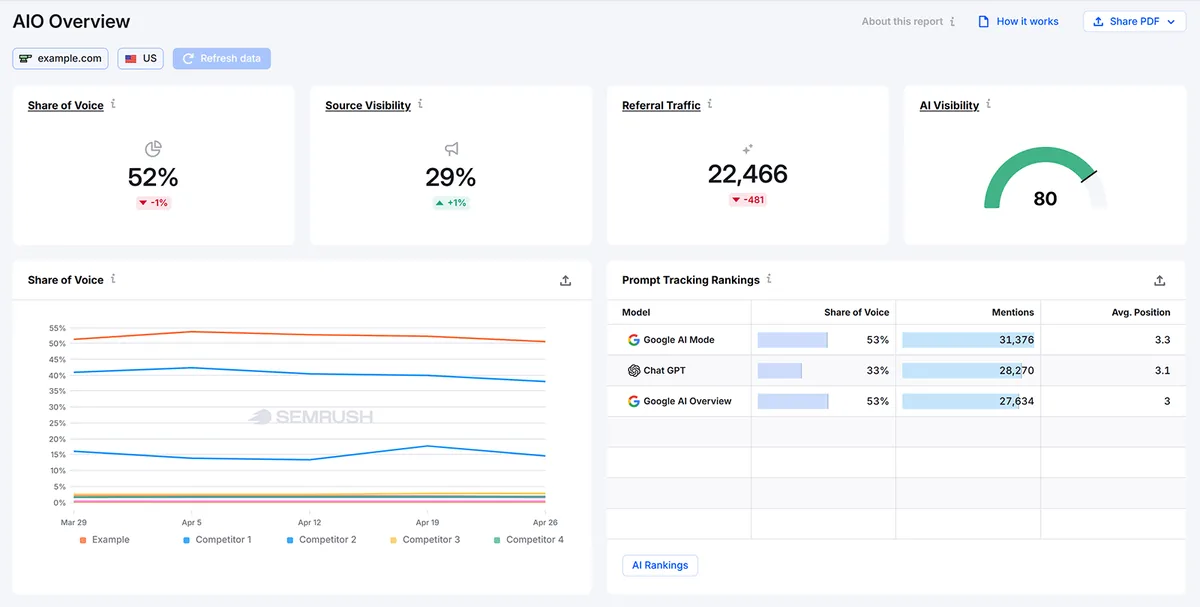This screenshot has width=1200, height=607.
Task: Export the Prompt Tracking Rankings table
Action: pos(1160,281)
